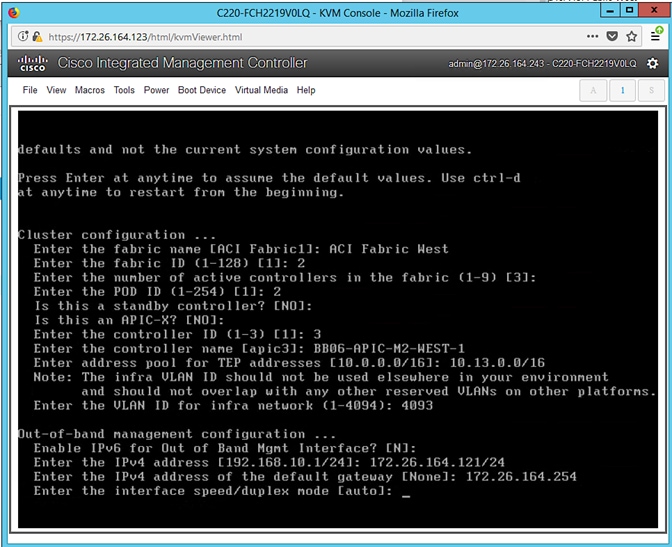Bookmark this page with star icon
The height and width of the screenshot is (547, 672).
631,36
